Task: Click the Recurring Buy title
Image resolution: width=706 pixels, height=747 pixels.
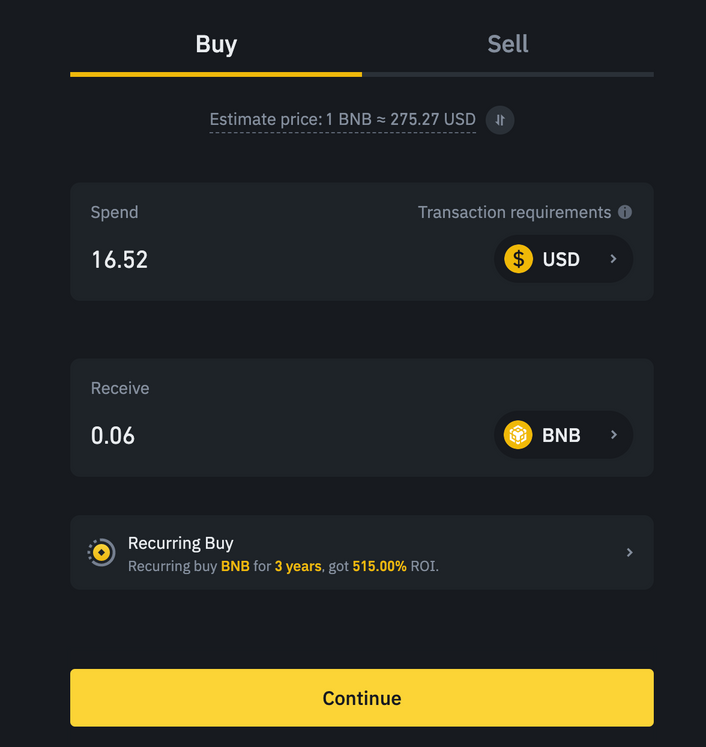Action: pyautogui.click(x=180, y=543)
